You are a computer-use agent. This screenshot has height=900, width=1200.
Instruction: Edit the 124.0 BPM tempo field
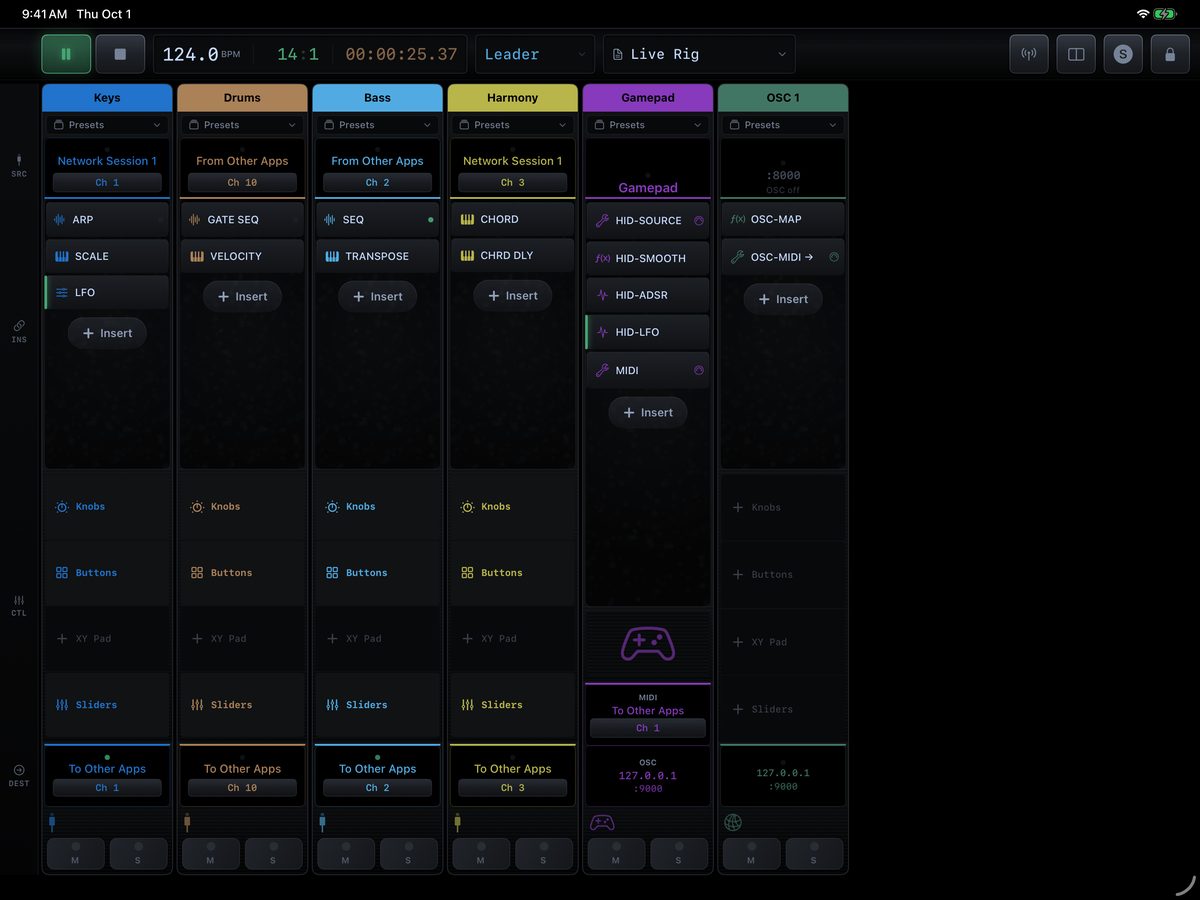[201, 54]
